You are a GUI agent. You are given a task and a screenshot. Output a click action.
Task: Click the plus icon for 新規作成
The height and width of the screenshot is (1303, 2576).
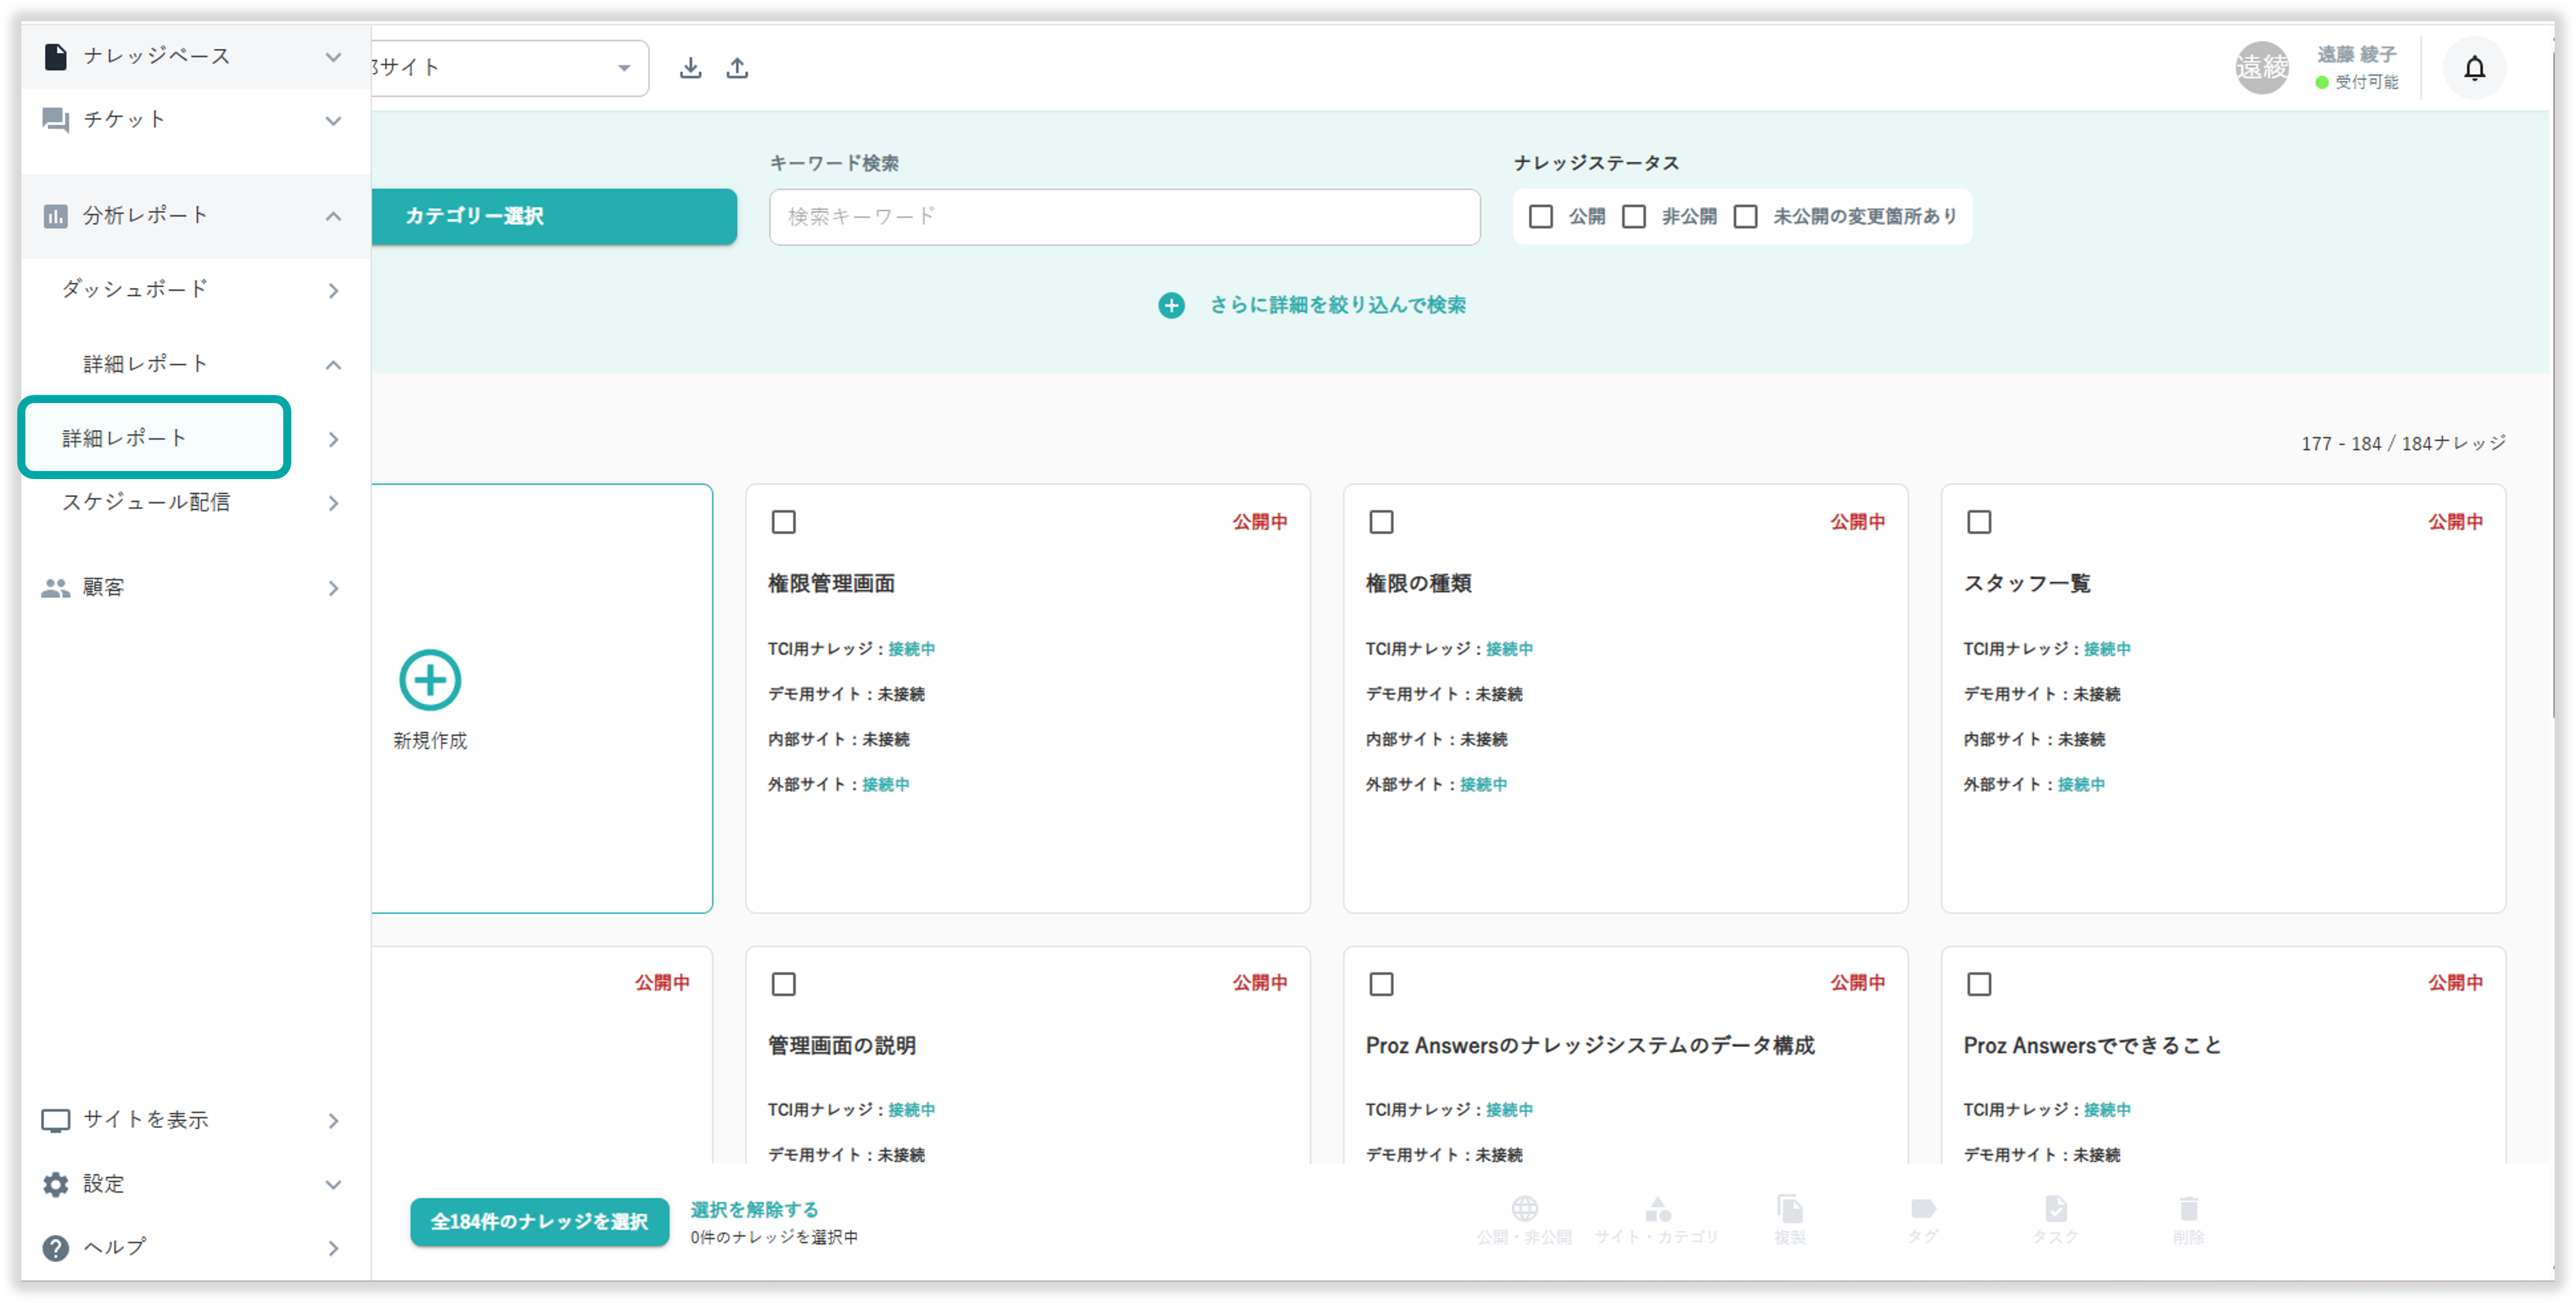[430, 680]
